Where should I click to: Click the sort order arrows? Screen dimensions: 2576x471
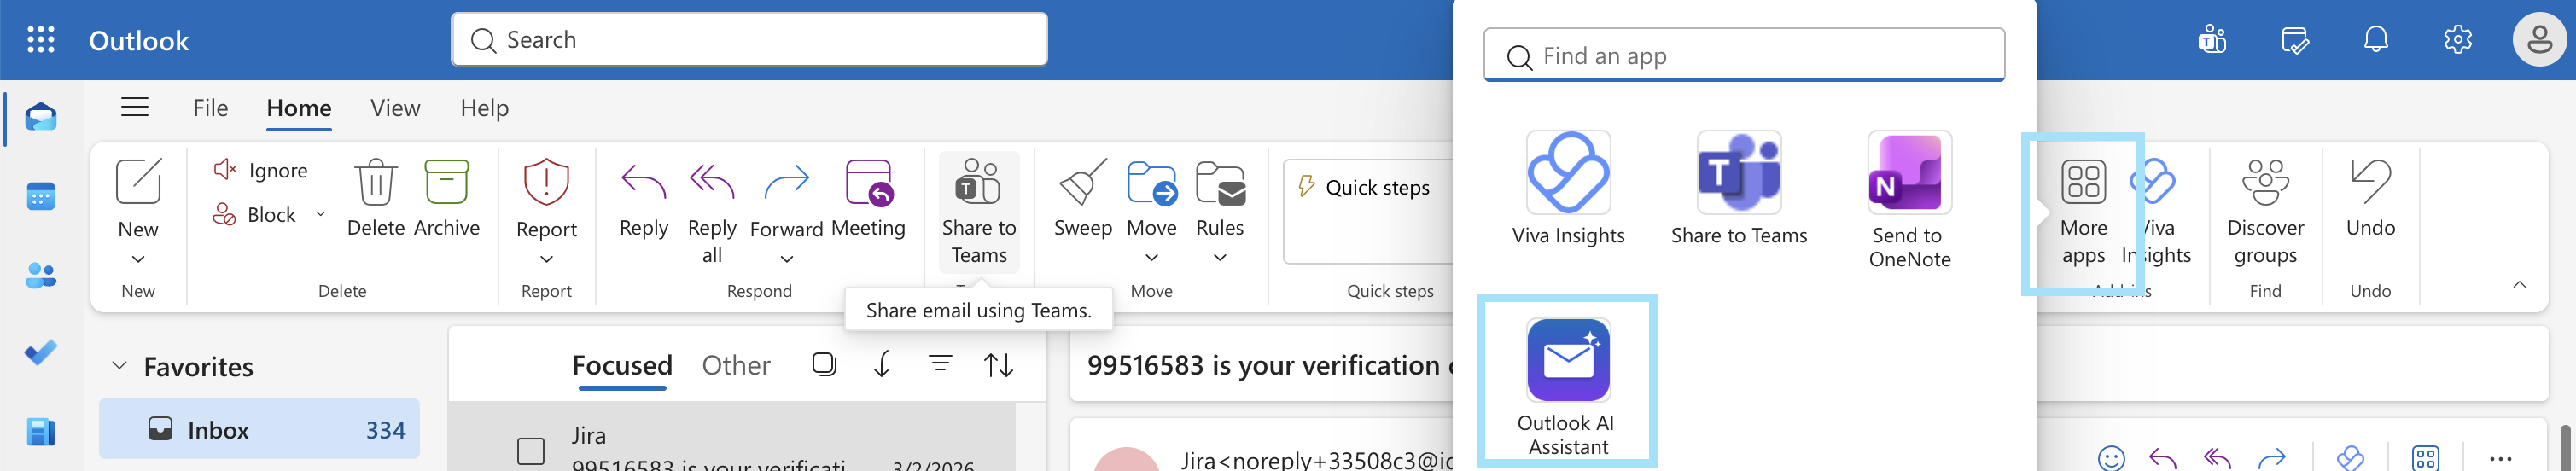(x=998, y=364)
